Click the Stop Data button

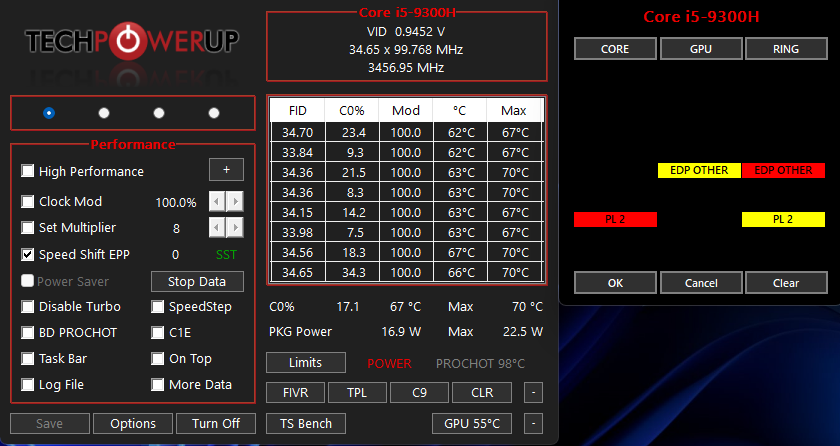[x=197, y=282]
